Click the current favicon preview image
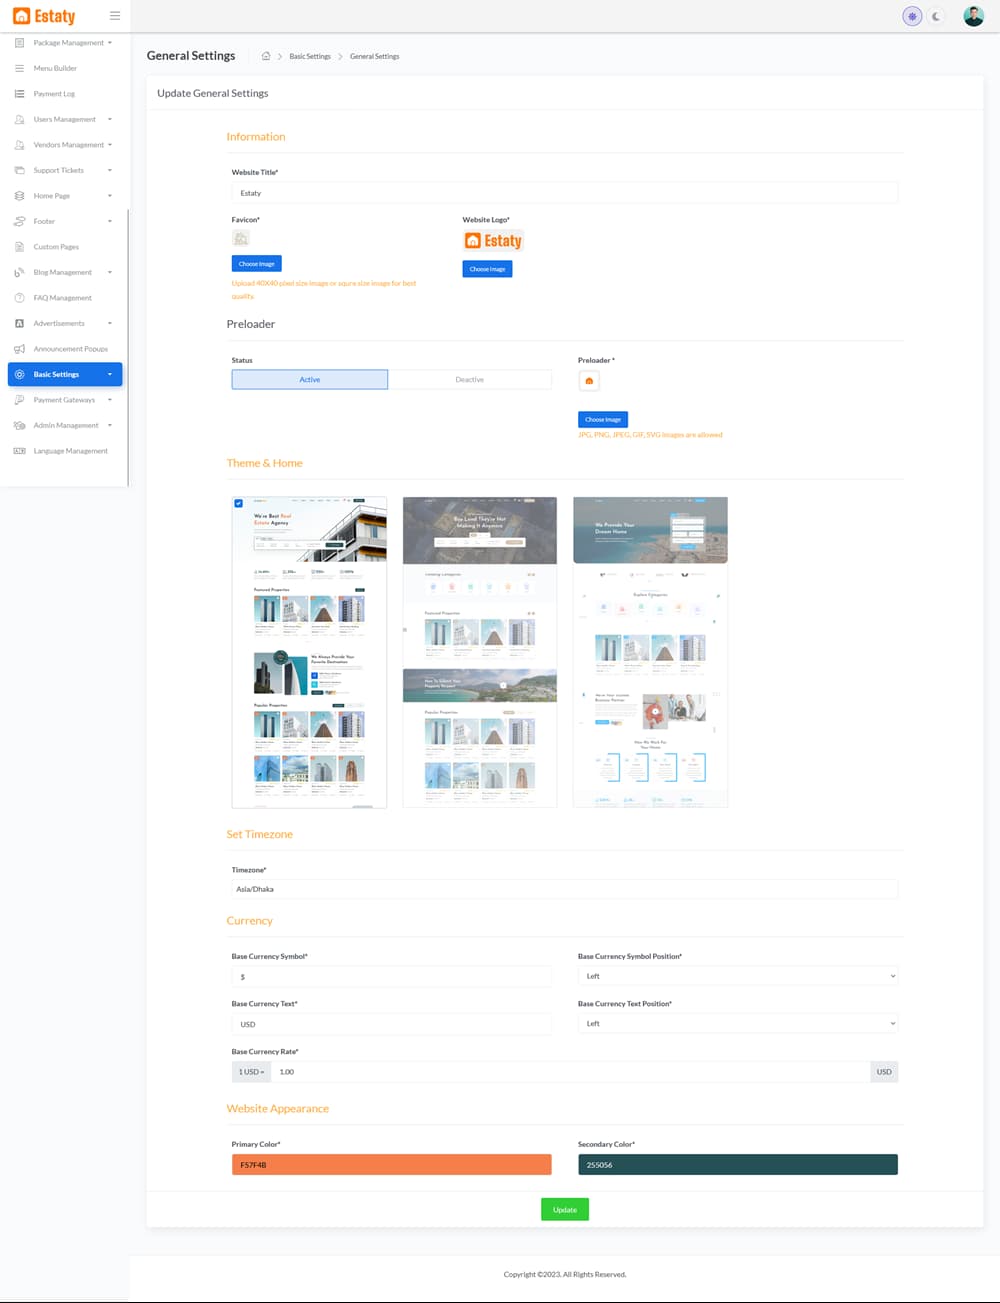 coord(240,238)
